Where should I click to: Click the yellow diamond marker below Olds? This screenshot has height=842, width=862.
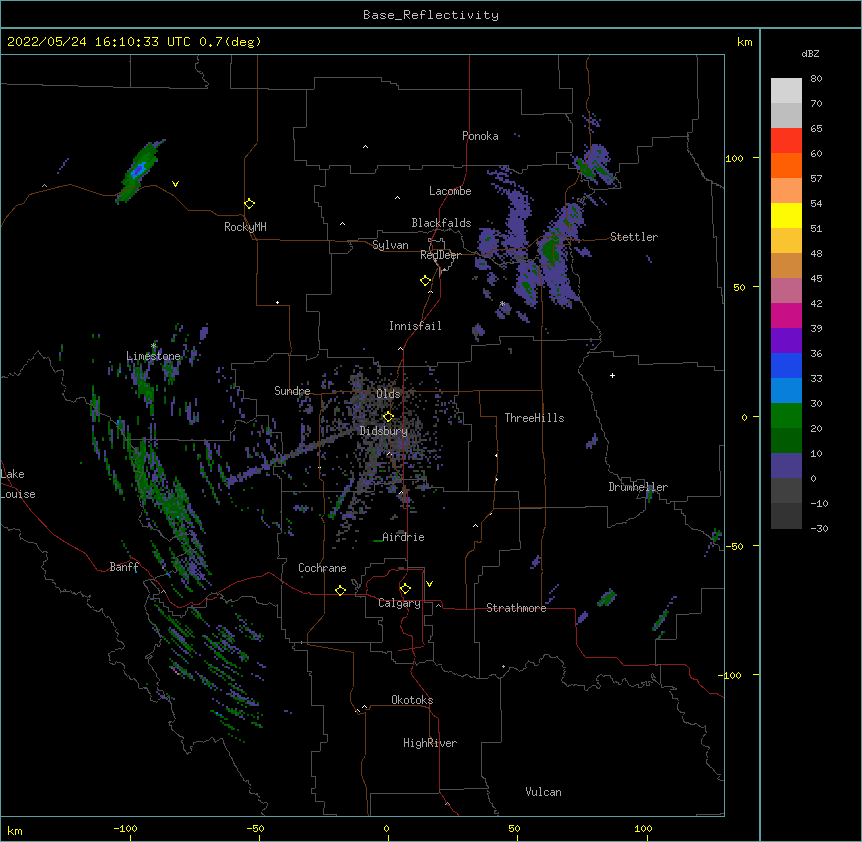(x=388, y=416)
